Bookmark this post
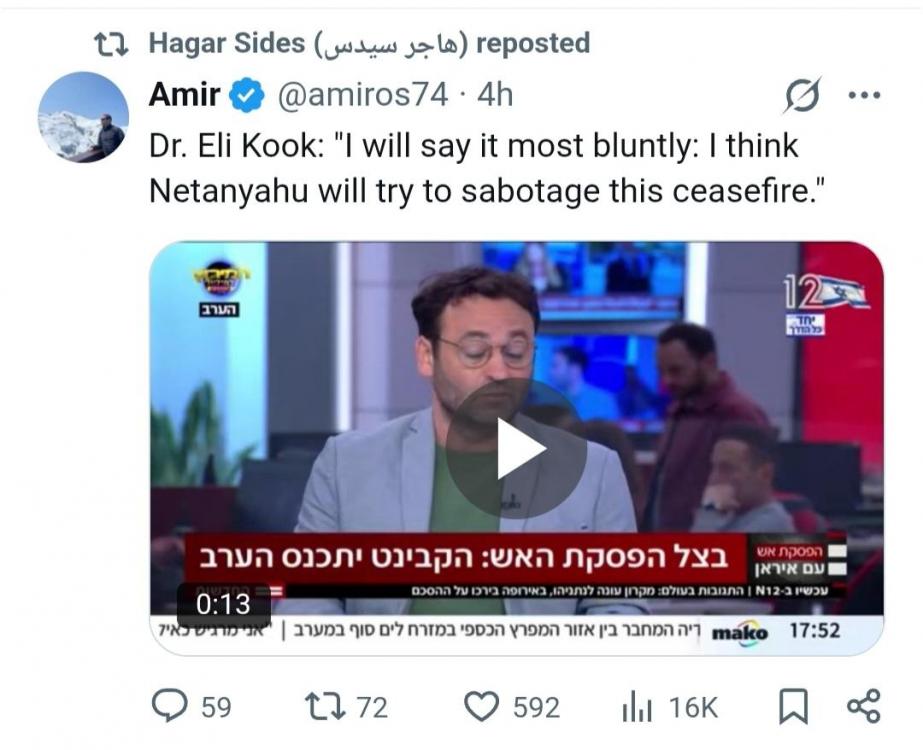The width and height of the screenshot is (923, 750). pos(793,706)
